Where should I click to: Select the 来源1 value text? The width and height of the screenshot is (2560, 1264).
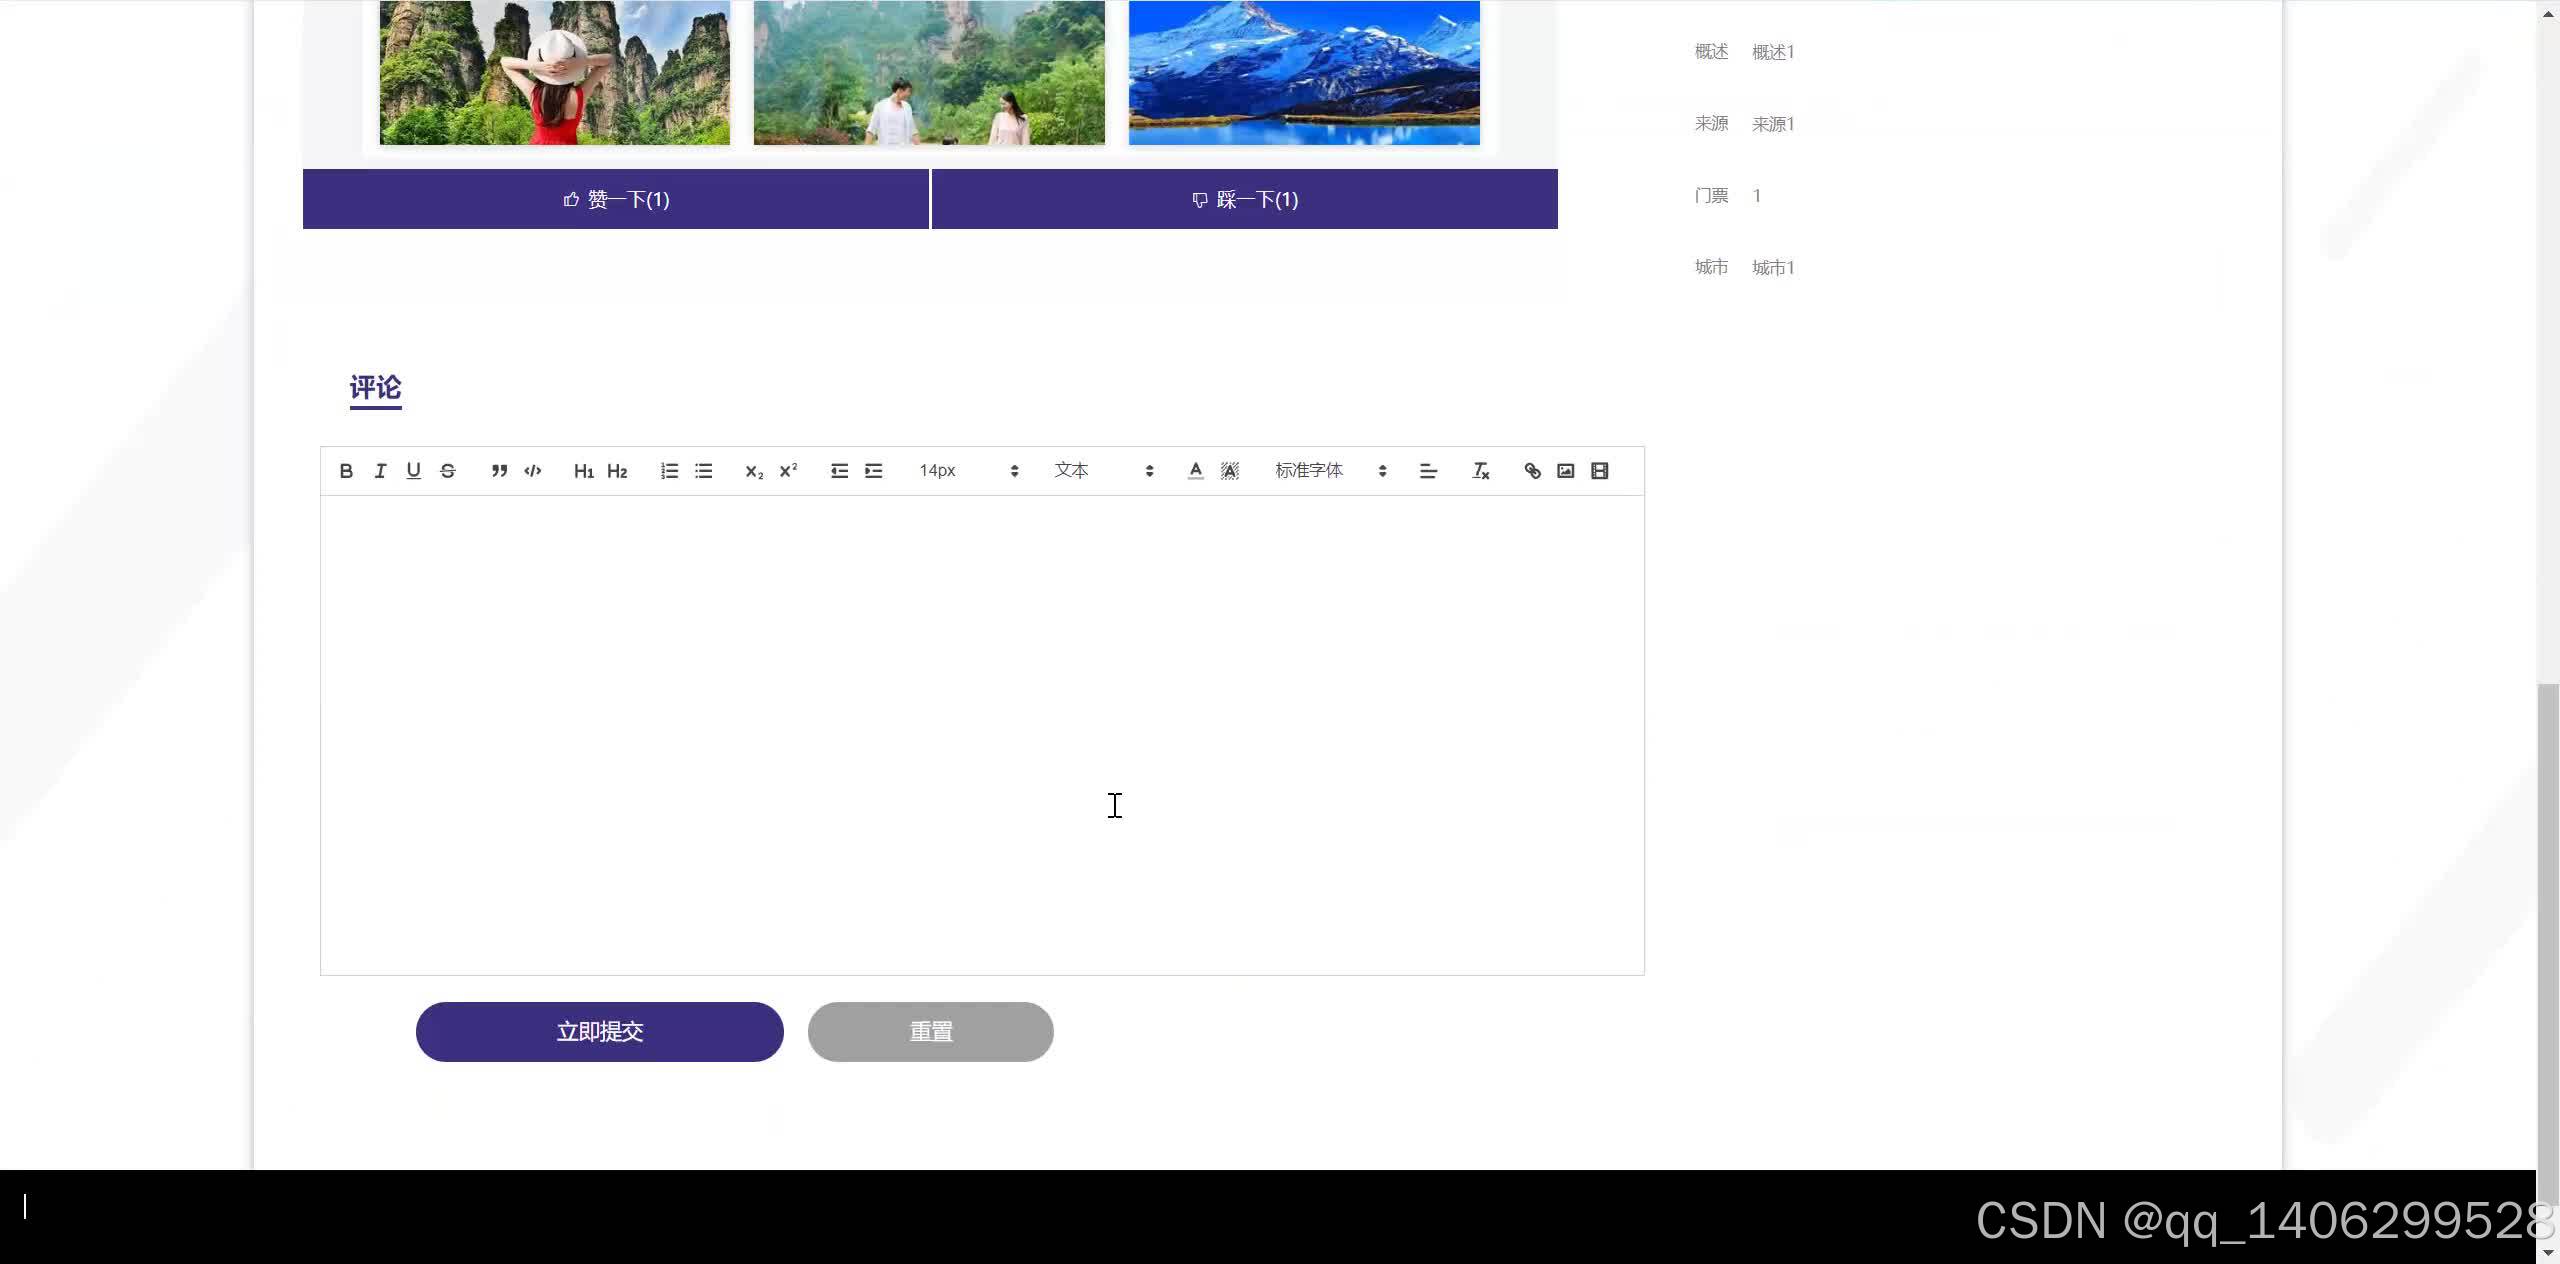[x=1773, y=124]
